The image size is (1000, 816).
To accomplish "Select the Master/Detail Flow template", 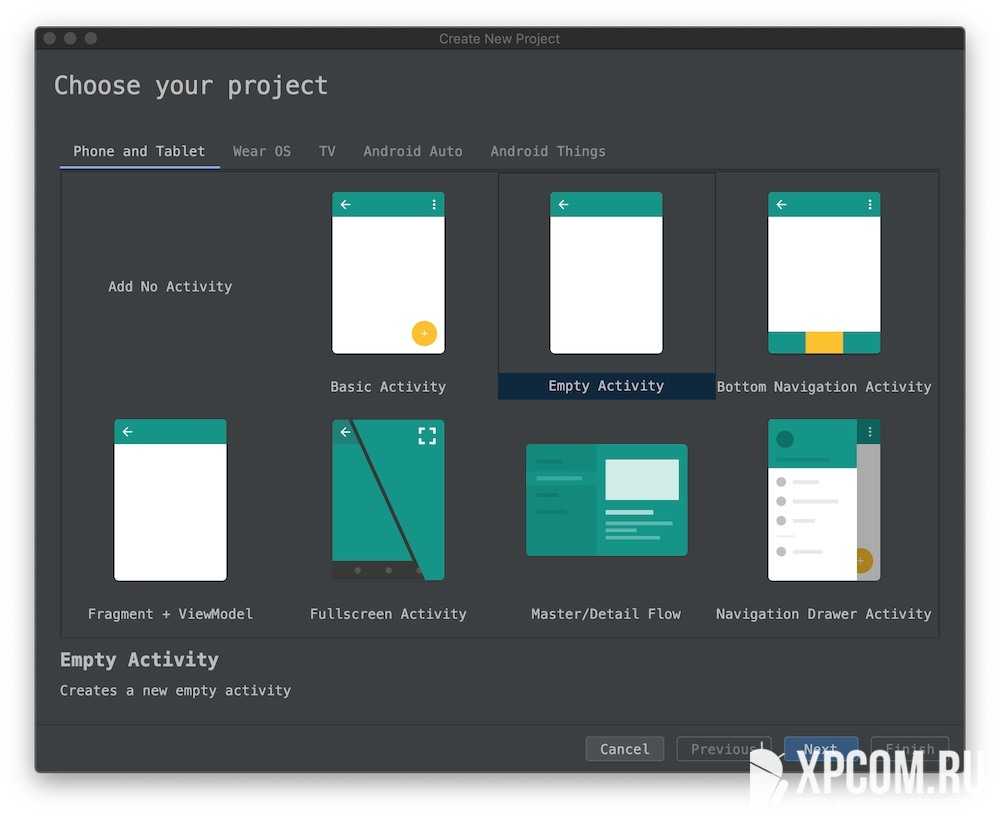I will point(606,500).
